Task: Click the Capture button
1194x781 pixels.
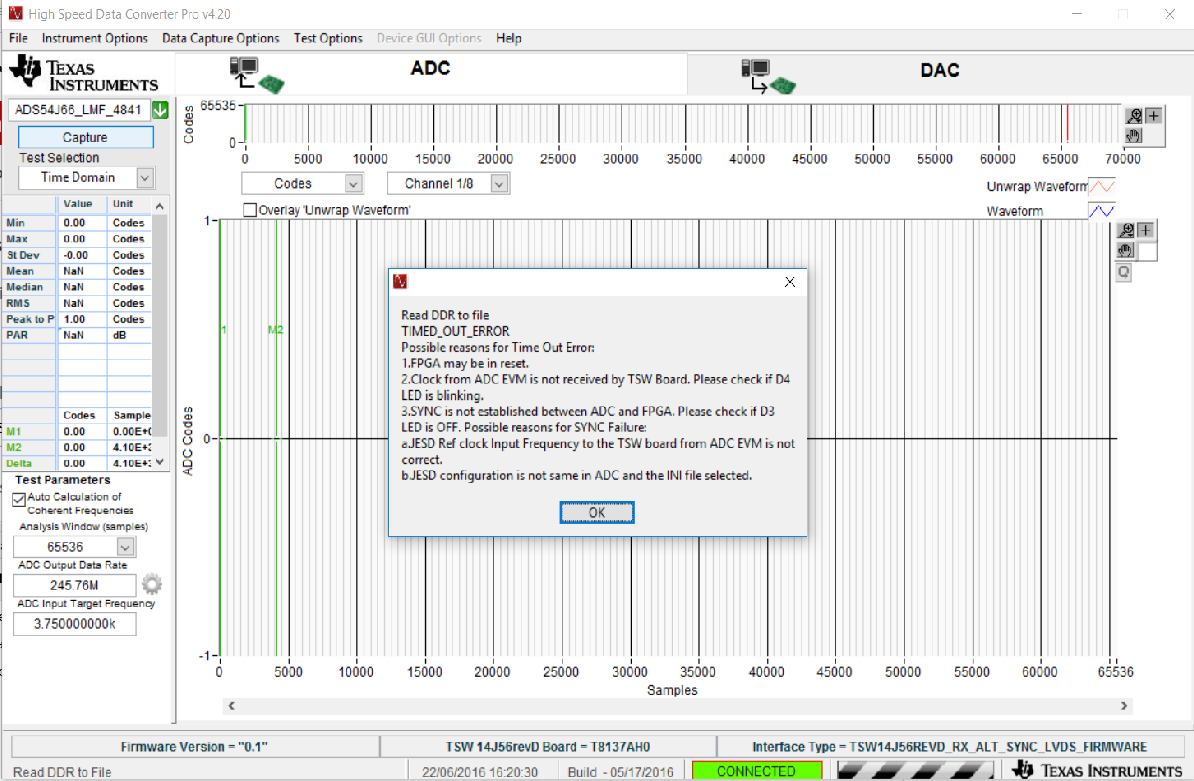Action: pyautogui.click(x=85, y=137)
